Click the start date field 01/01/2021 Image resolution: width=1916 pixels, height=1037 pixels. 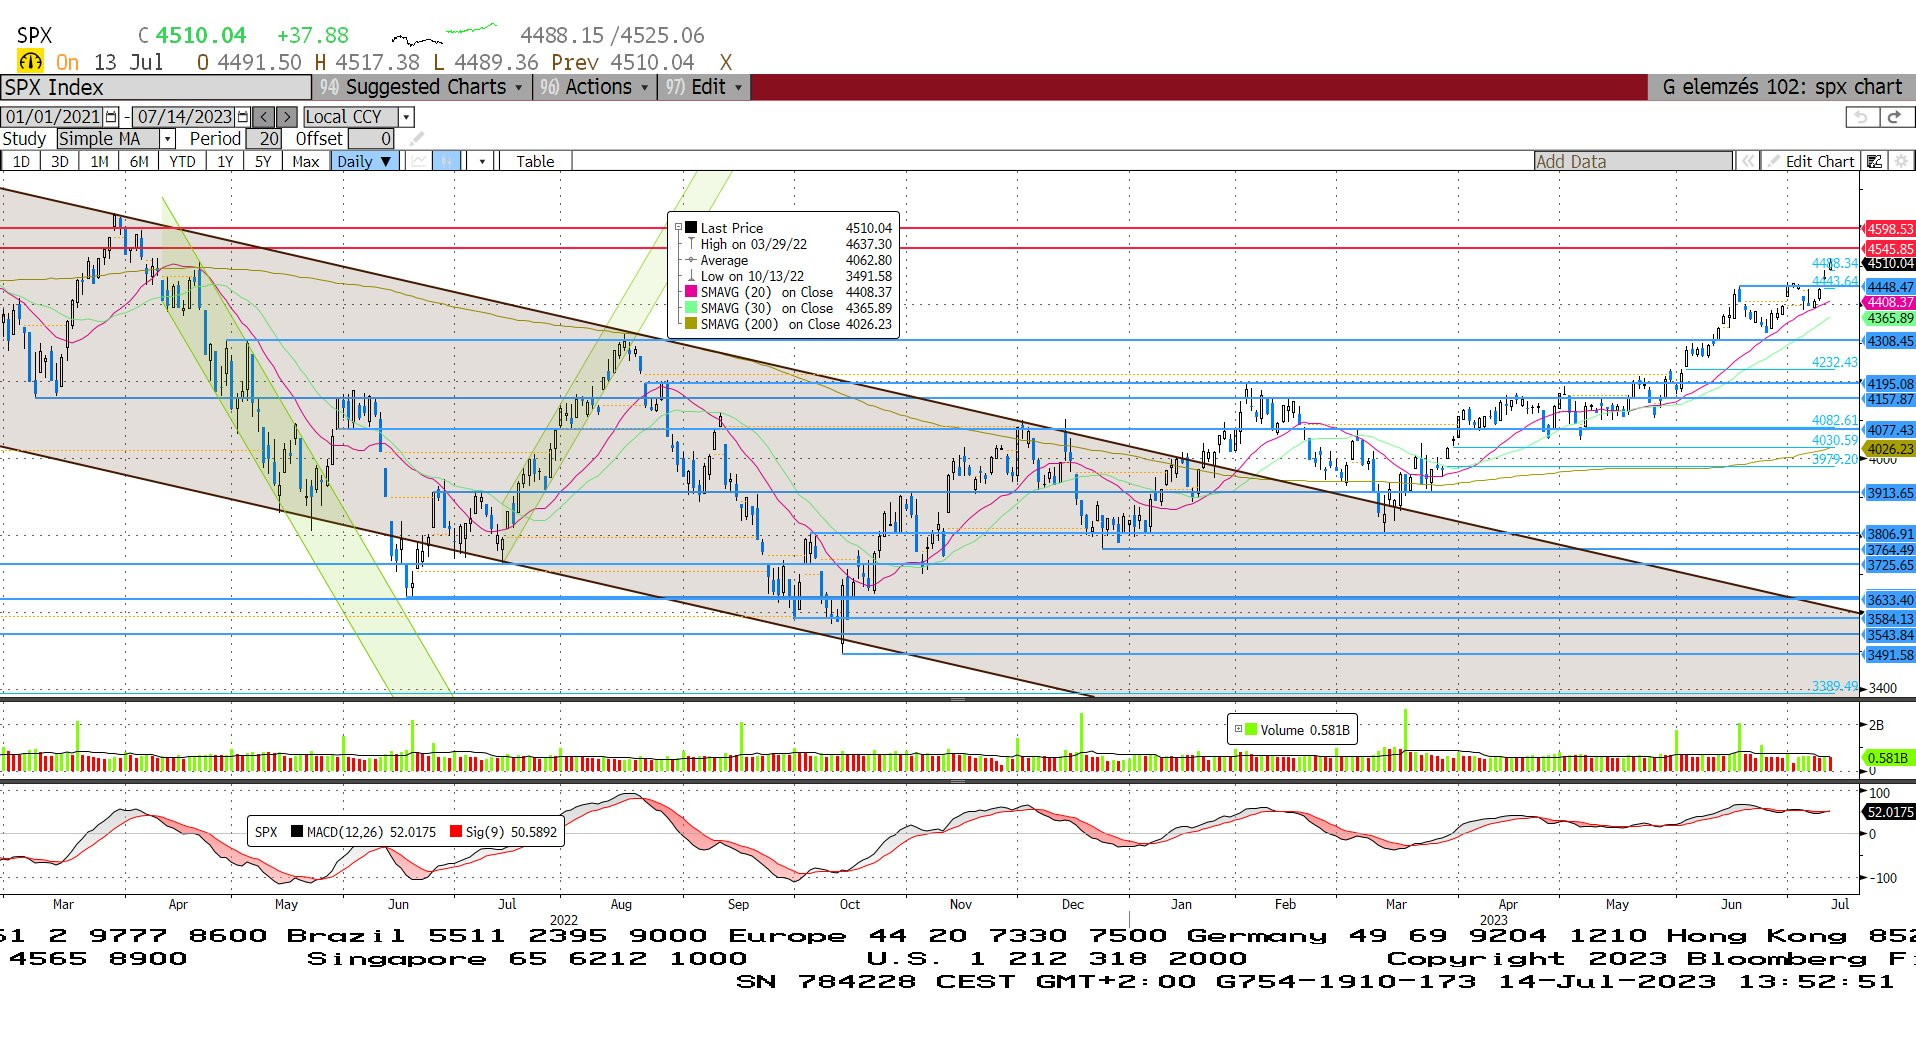(53, 117)
